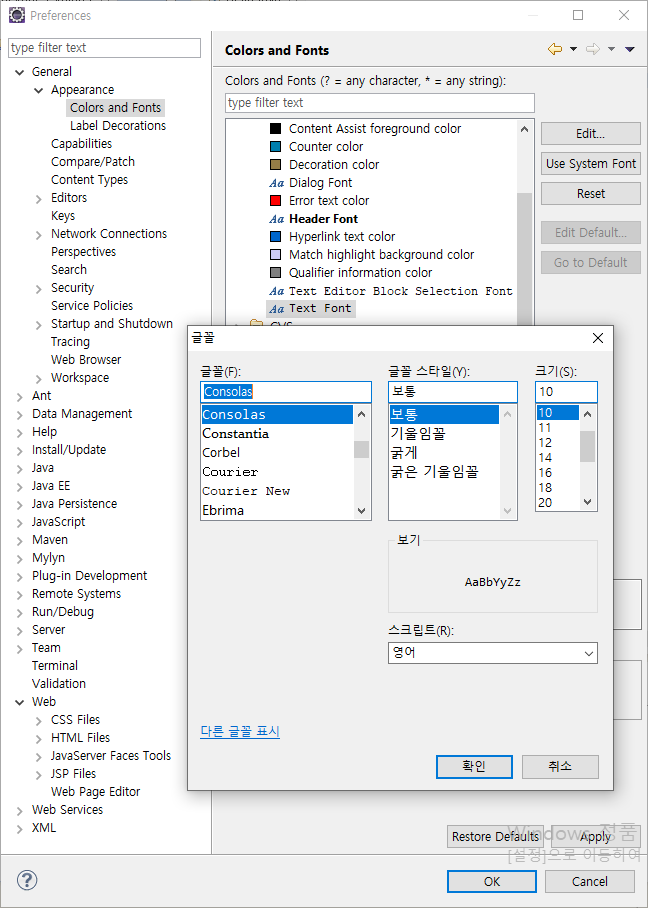Screen dimensions: 648x908
Task: Open back history dropdown arrow
Action: [573, 50]
